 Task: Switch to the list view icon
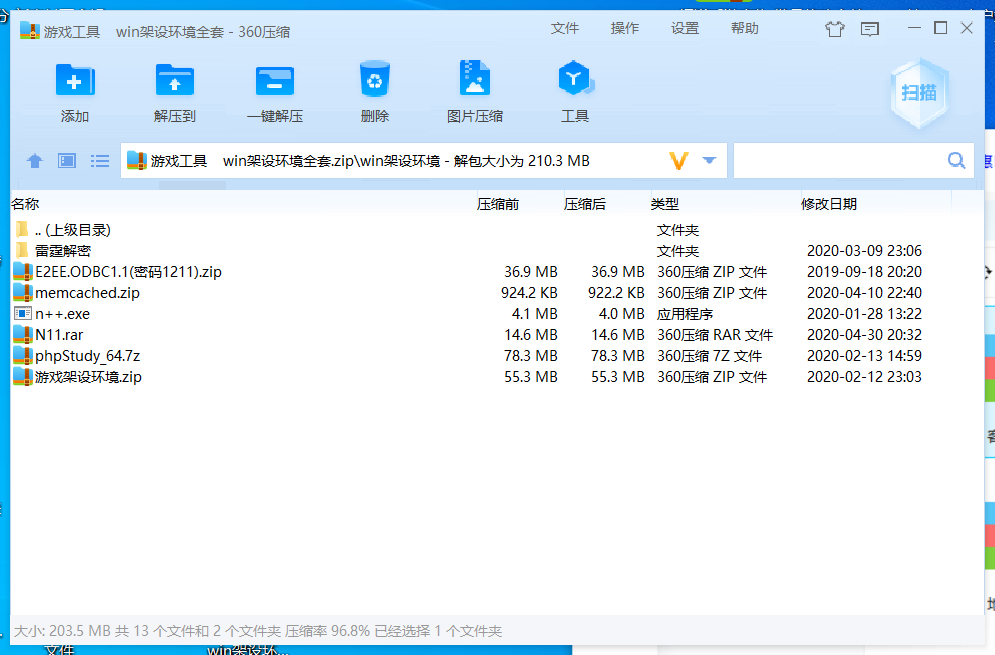coord(100,161)
